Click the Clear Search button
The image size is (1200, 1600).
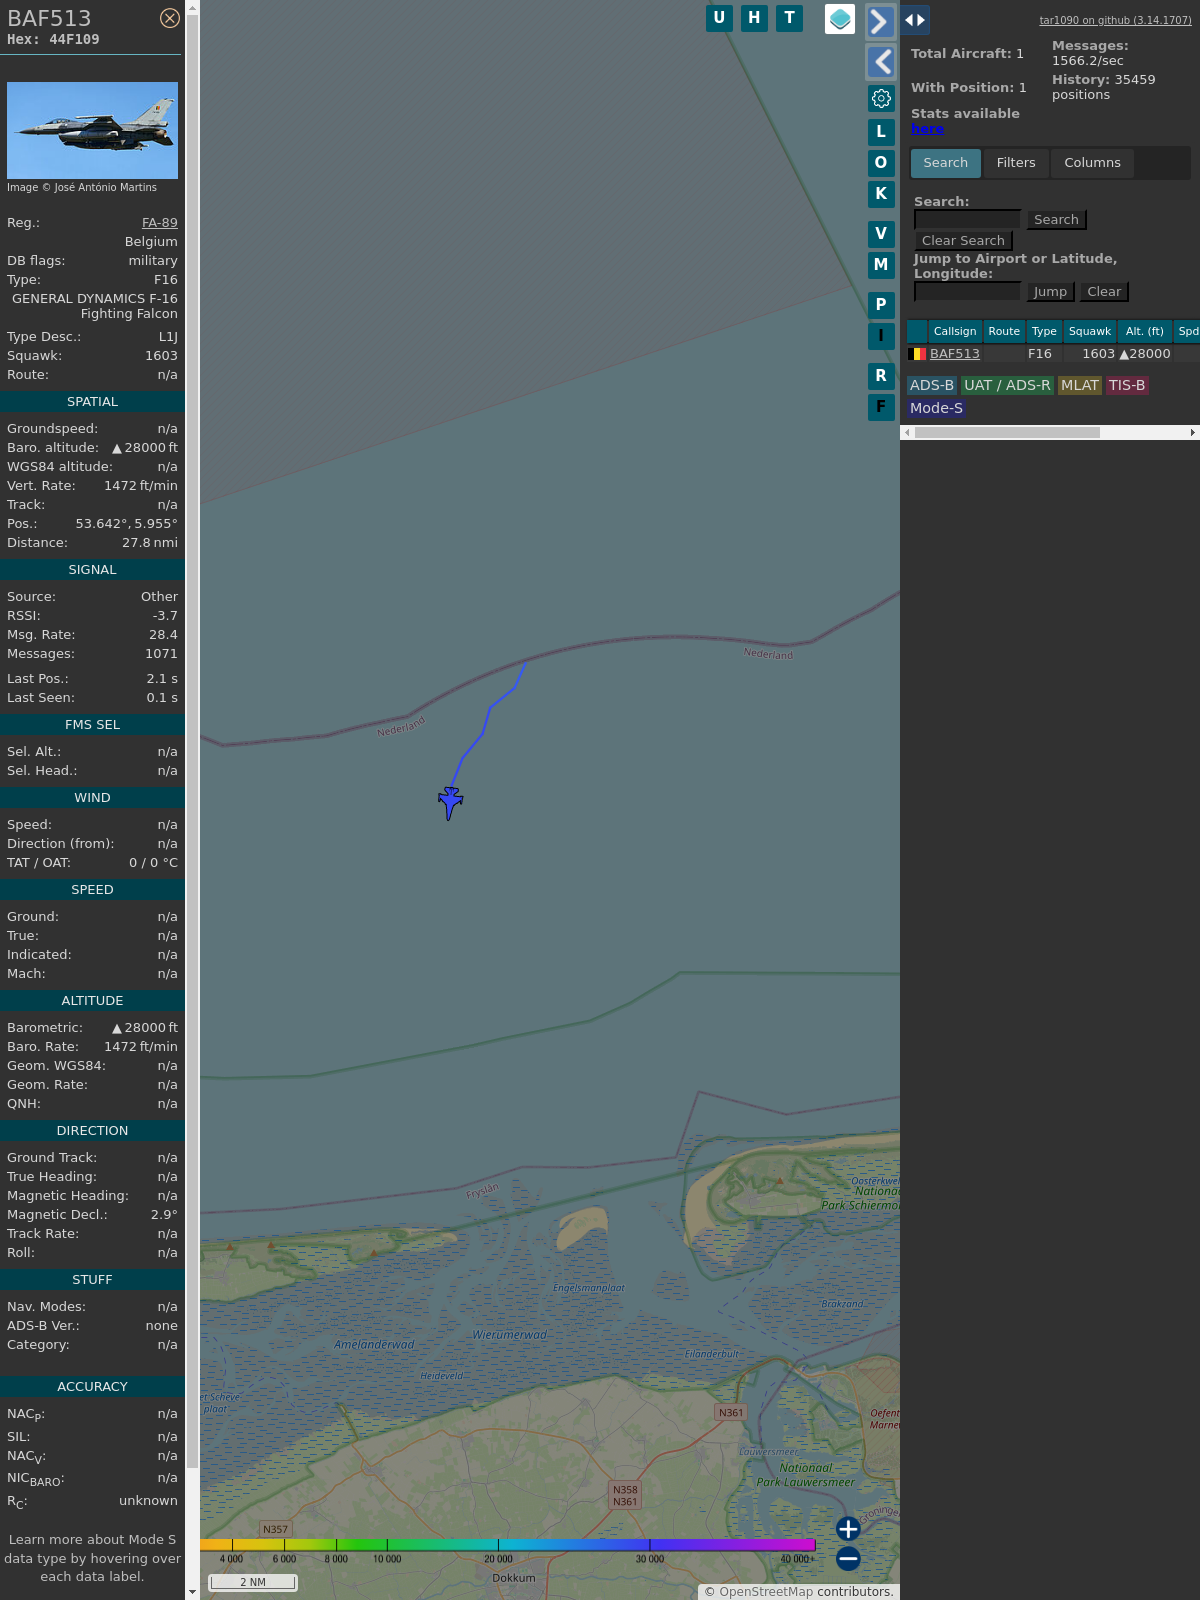[x=963, y=241]
